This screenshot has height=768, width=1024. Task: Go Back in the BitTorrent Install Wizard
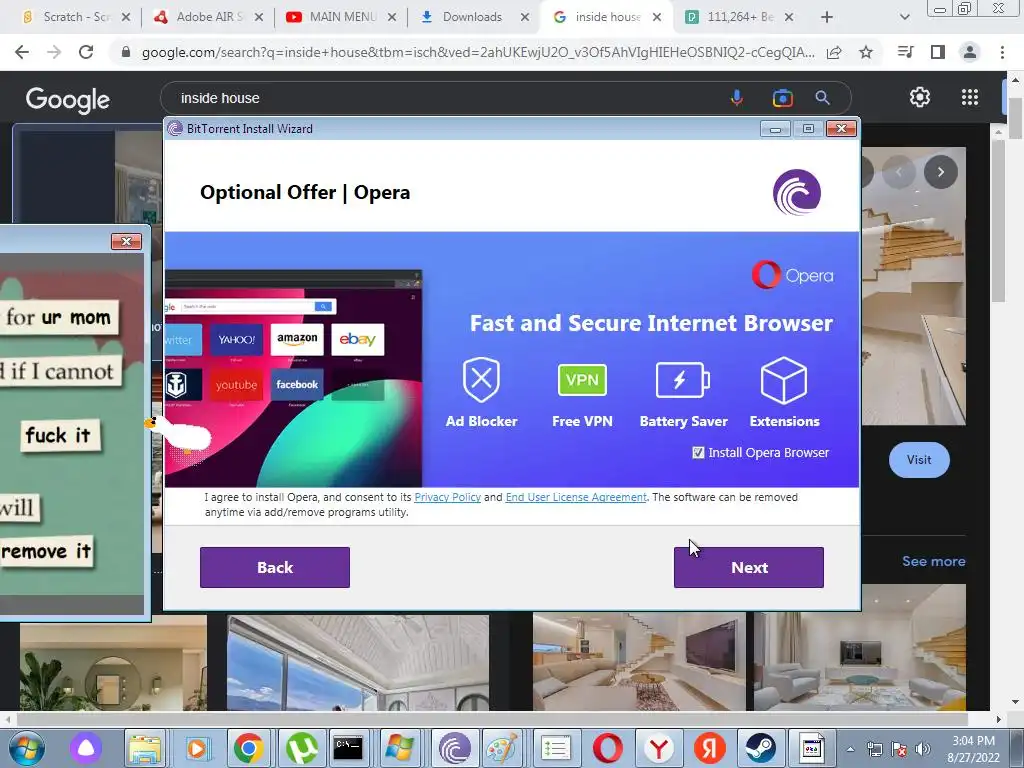(275, 568)
